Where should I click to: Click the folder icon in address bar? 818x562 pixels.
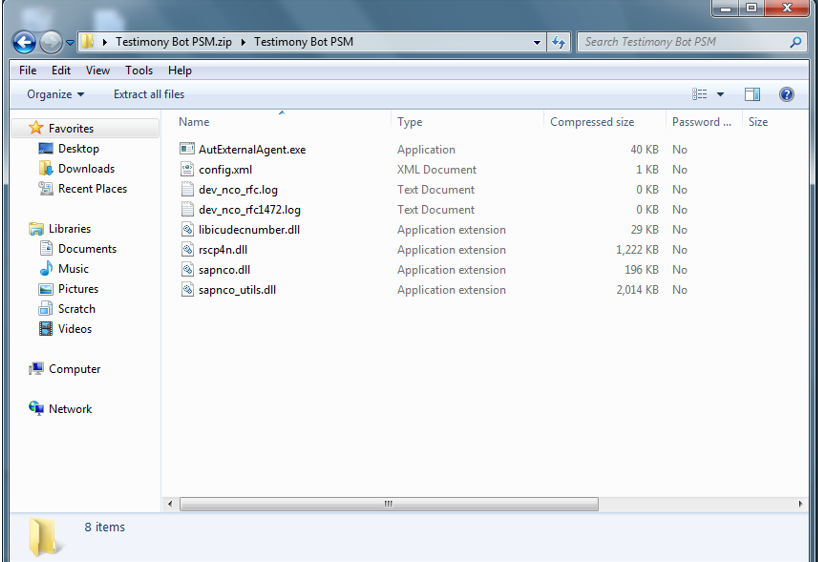coord(88,41)
